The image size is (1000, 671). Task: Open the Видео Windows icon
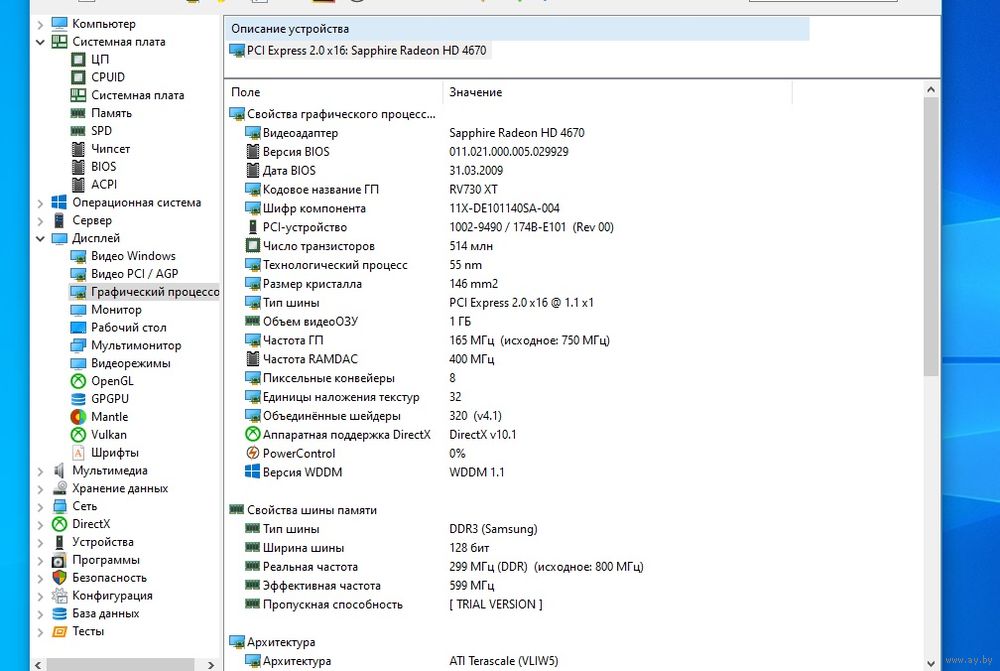78,256
